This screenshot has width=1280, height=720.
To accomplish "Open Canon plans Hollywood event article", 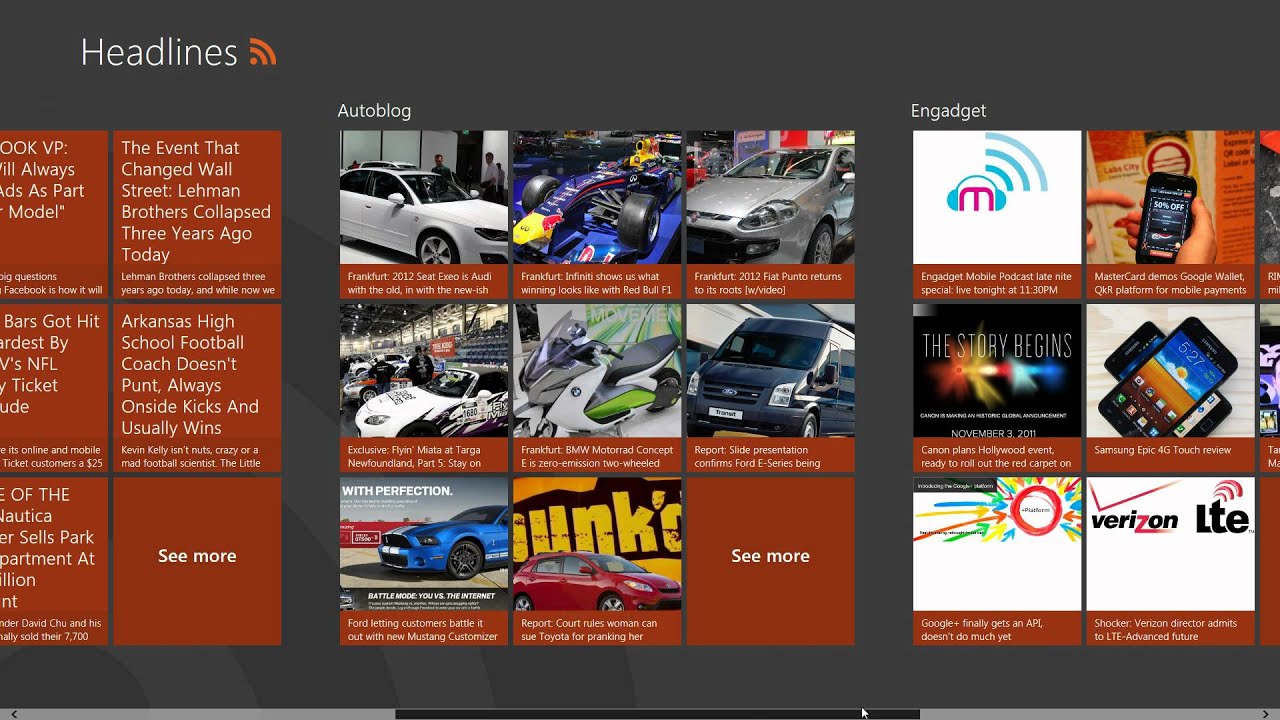I will (997, 388).
